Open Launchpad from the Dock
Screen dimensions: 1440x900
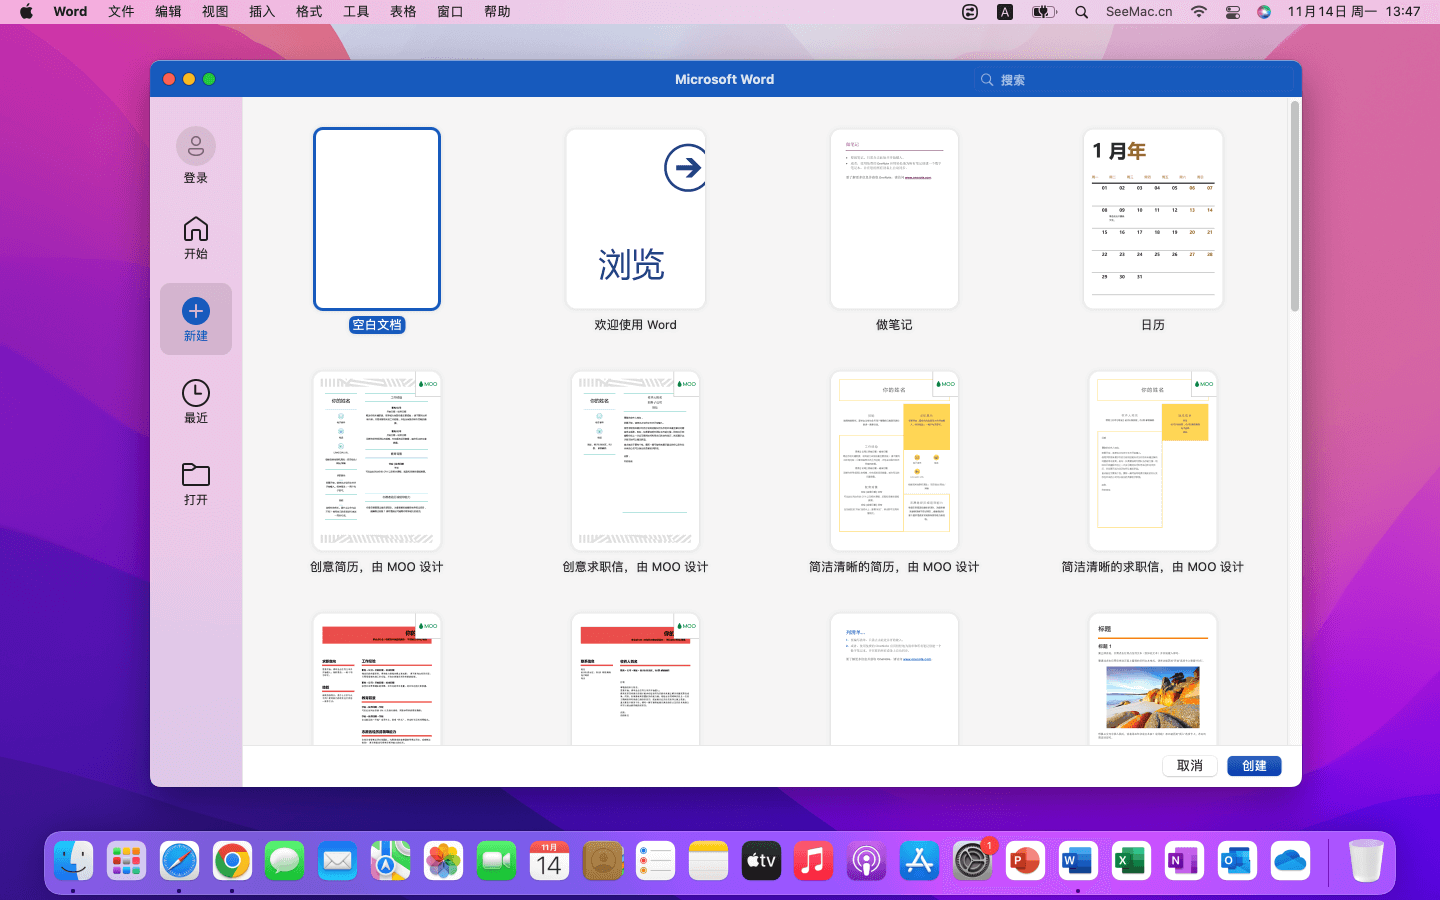pos(127,861)
